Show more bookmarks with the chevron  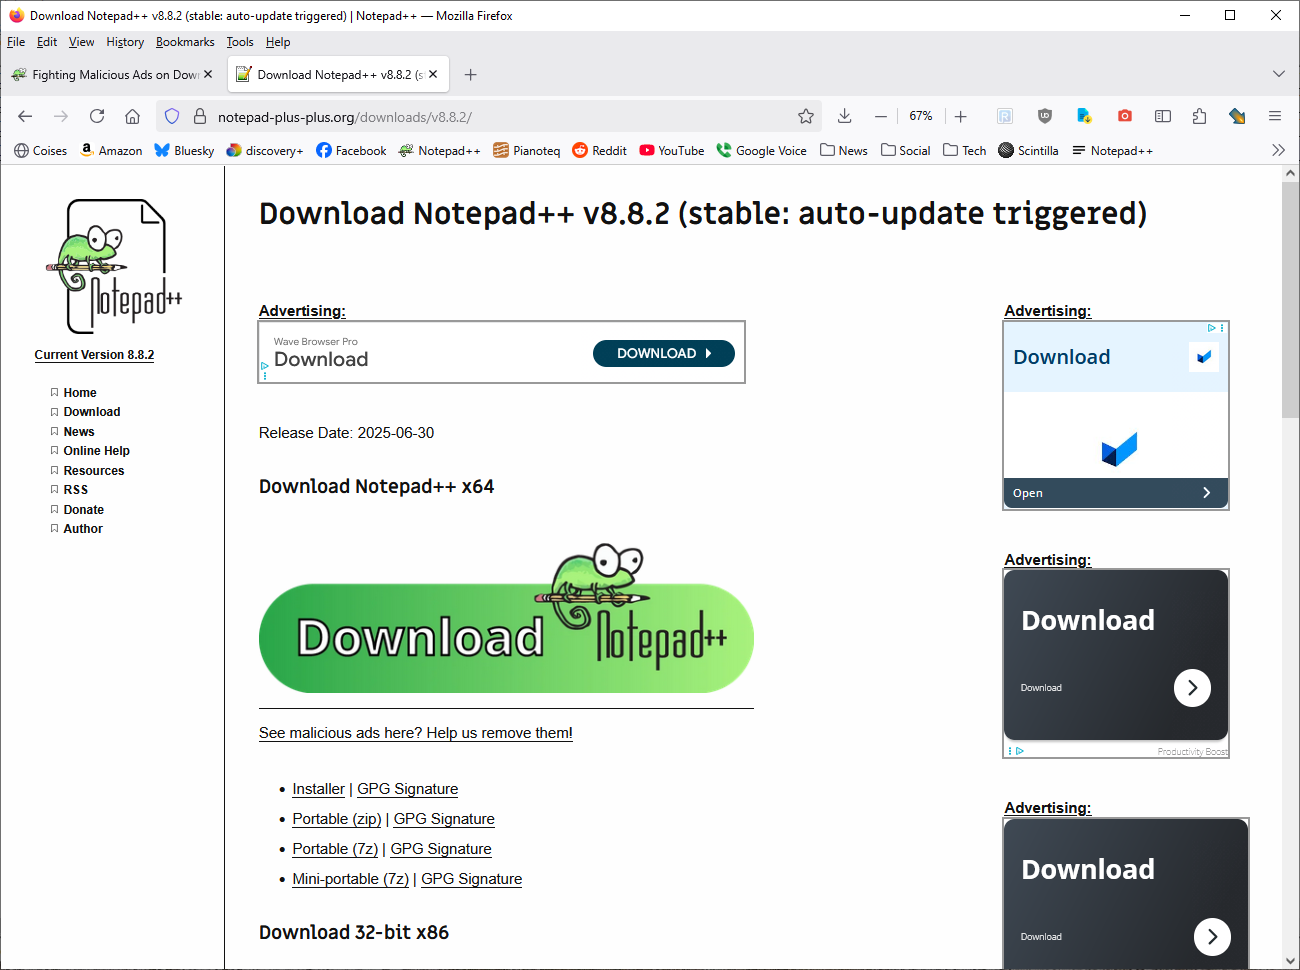coord(1278,150)
